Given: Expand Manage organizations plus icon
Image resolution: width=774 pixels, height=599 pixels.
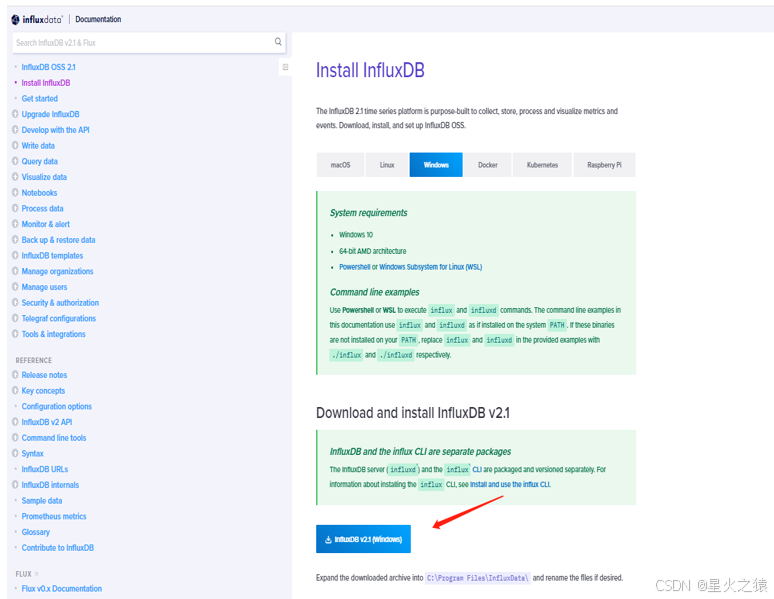Looking at the screenshot, I should click(15, 271).
